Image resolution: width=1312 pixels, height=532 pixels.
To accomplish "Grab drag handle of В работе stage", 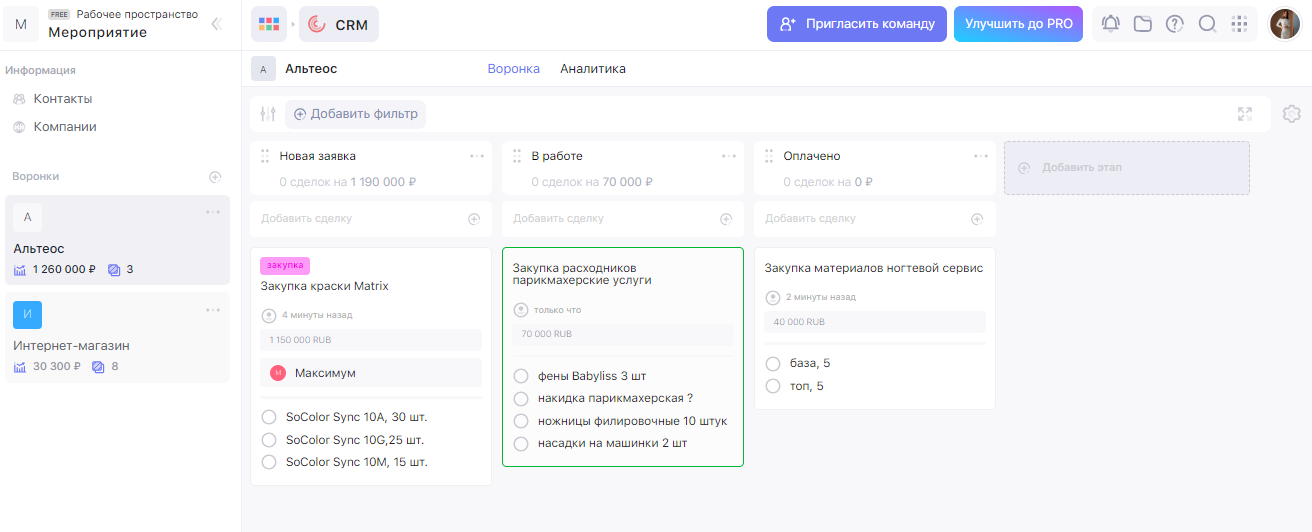I will [517, 156].
